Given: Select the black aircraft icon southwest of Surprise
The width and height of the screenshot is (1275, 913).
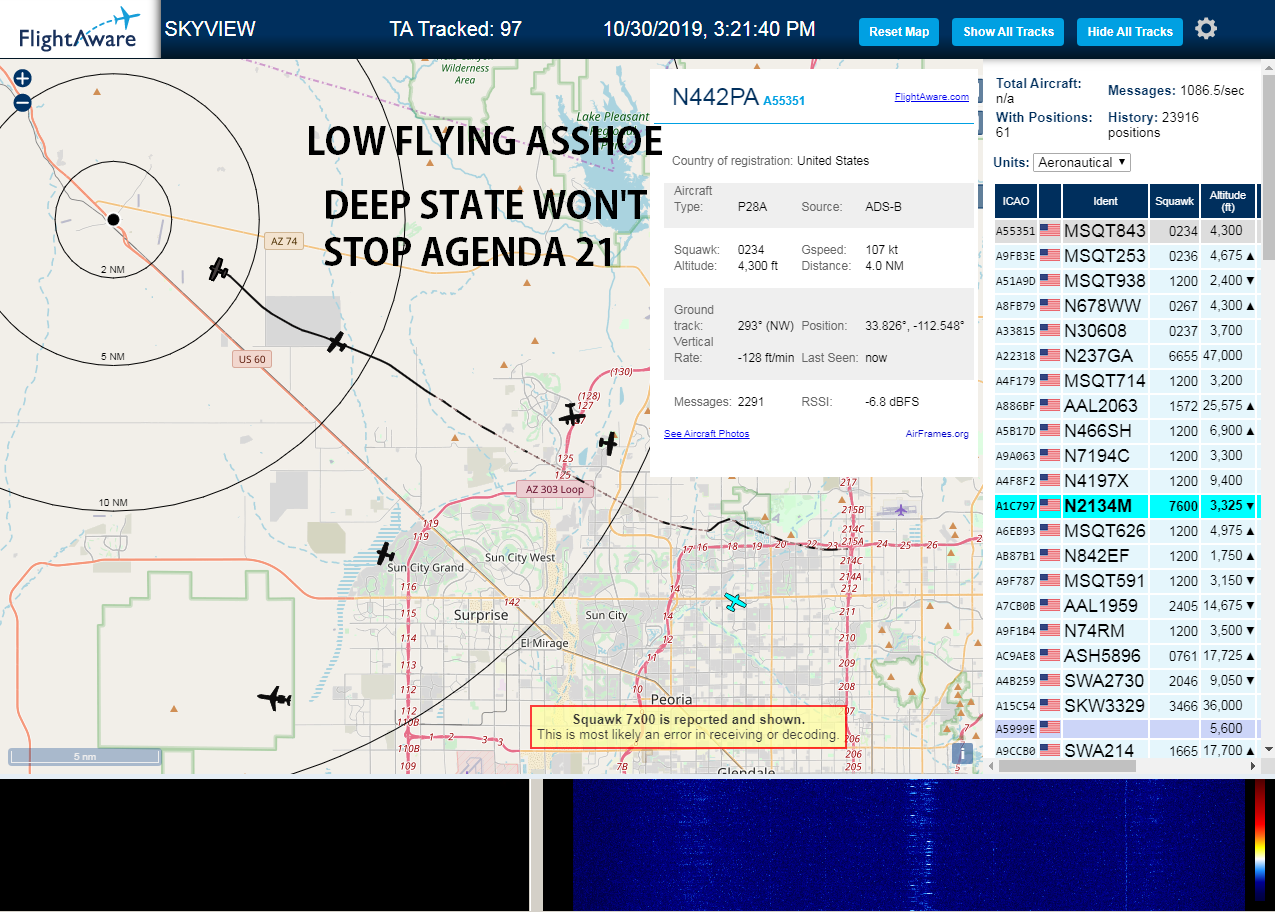Looking at the screenshot, I should click(x=274, y=698).
